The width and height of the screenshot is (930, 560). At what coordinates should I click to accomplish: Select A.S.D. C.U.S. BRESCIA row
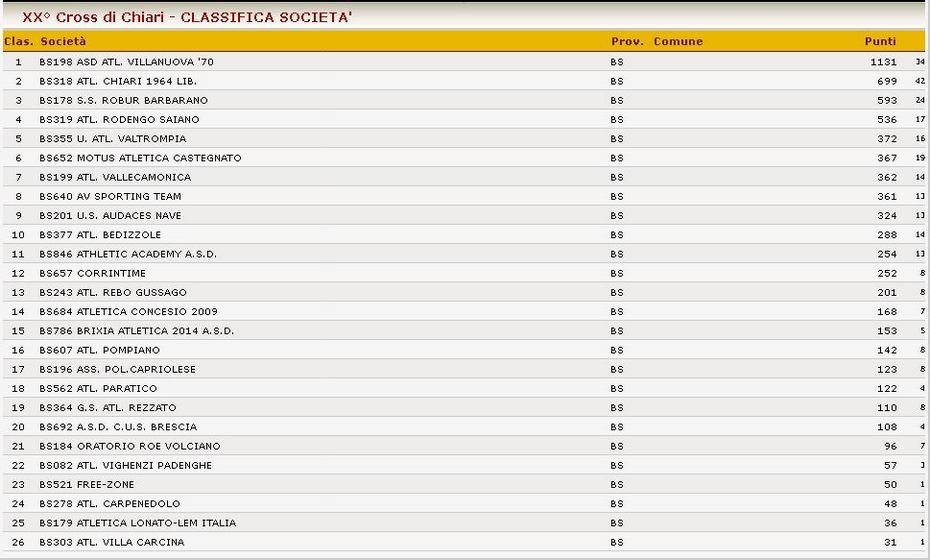click(465, 427)
